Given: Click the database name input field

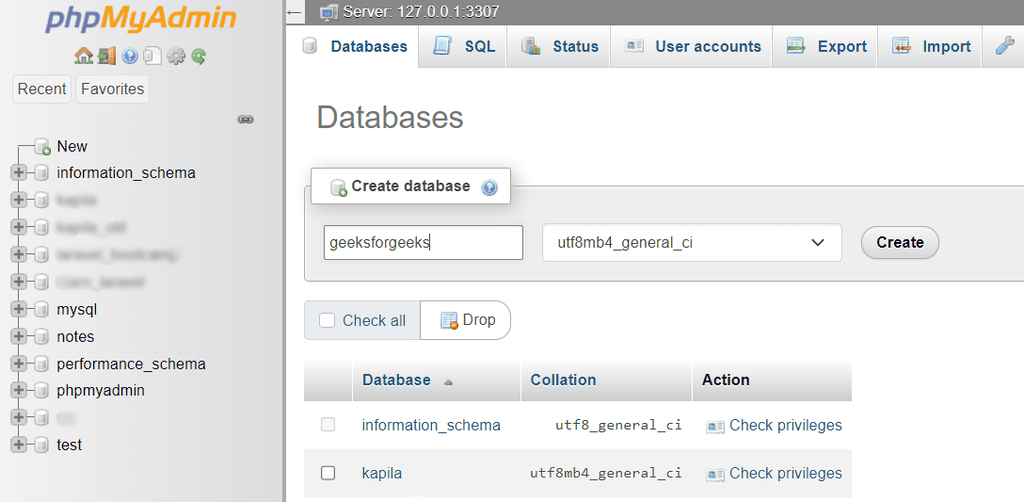Looking at the screenshot, I should 423,242.
